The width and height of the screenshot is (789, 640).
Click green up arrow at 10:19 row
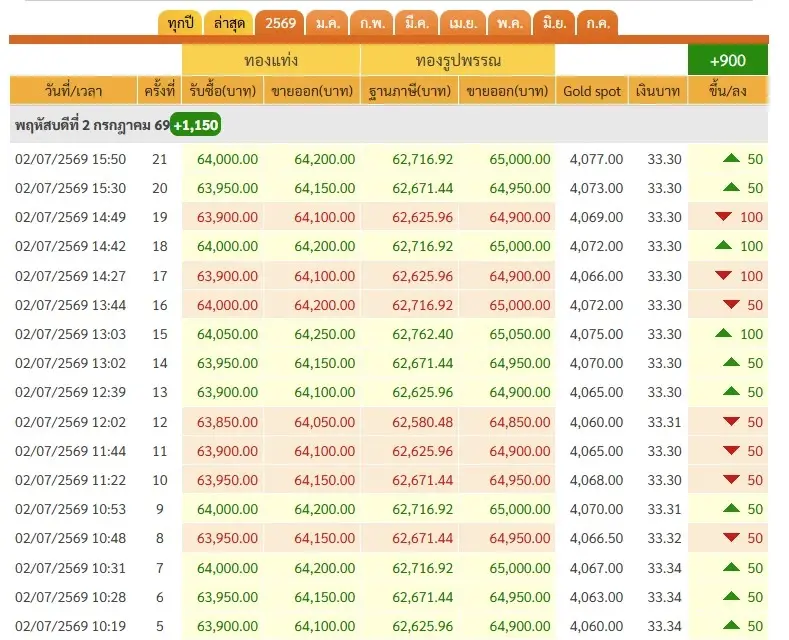click(x=731, y=625)
